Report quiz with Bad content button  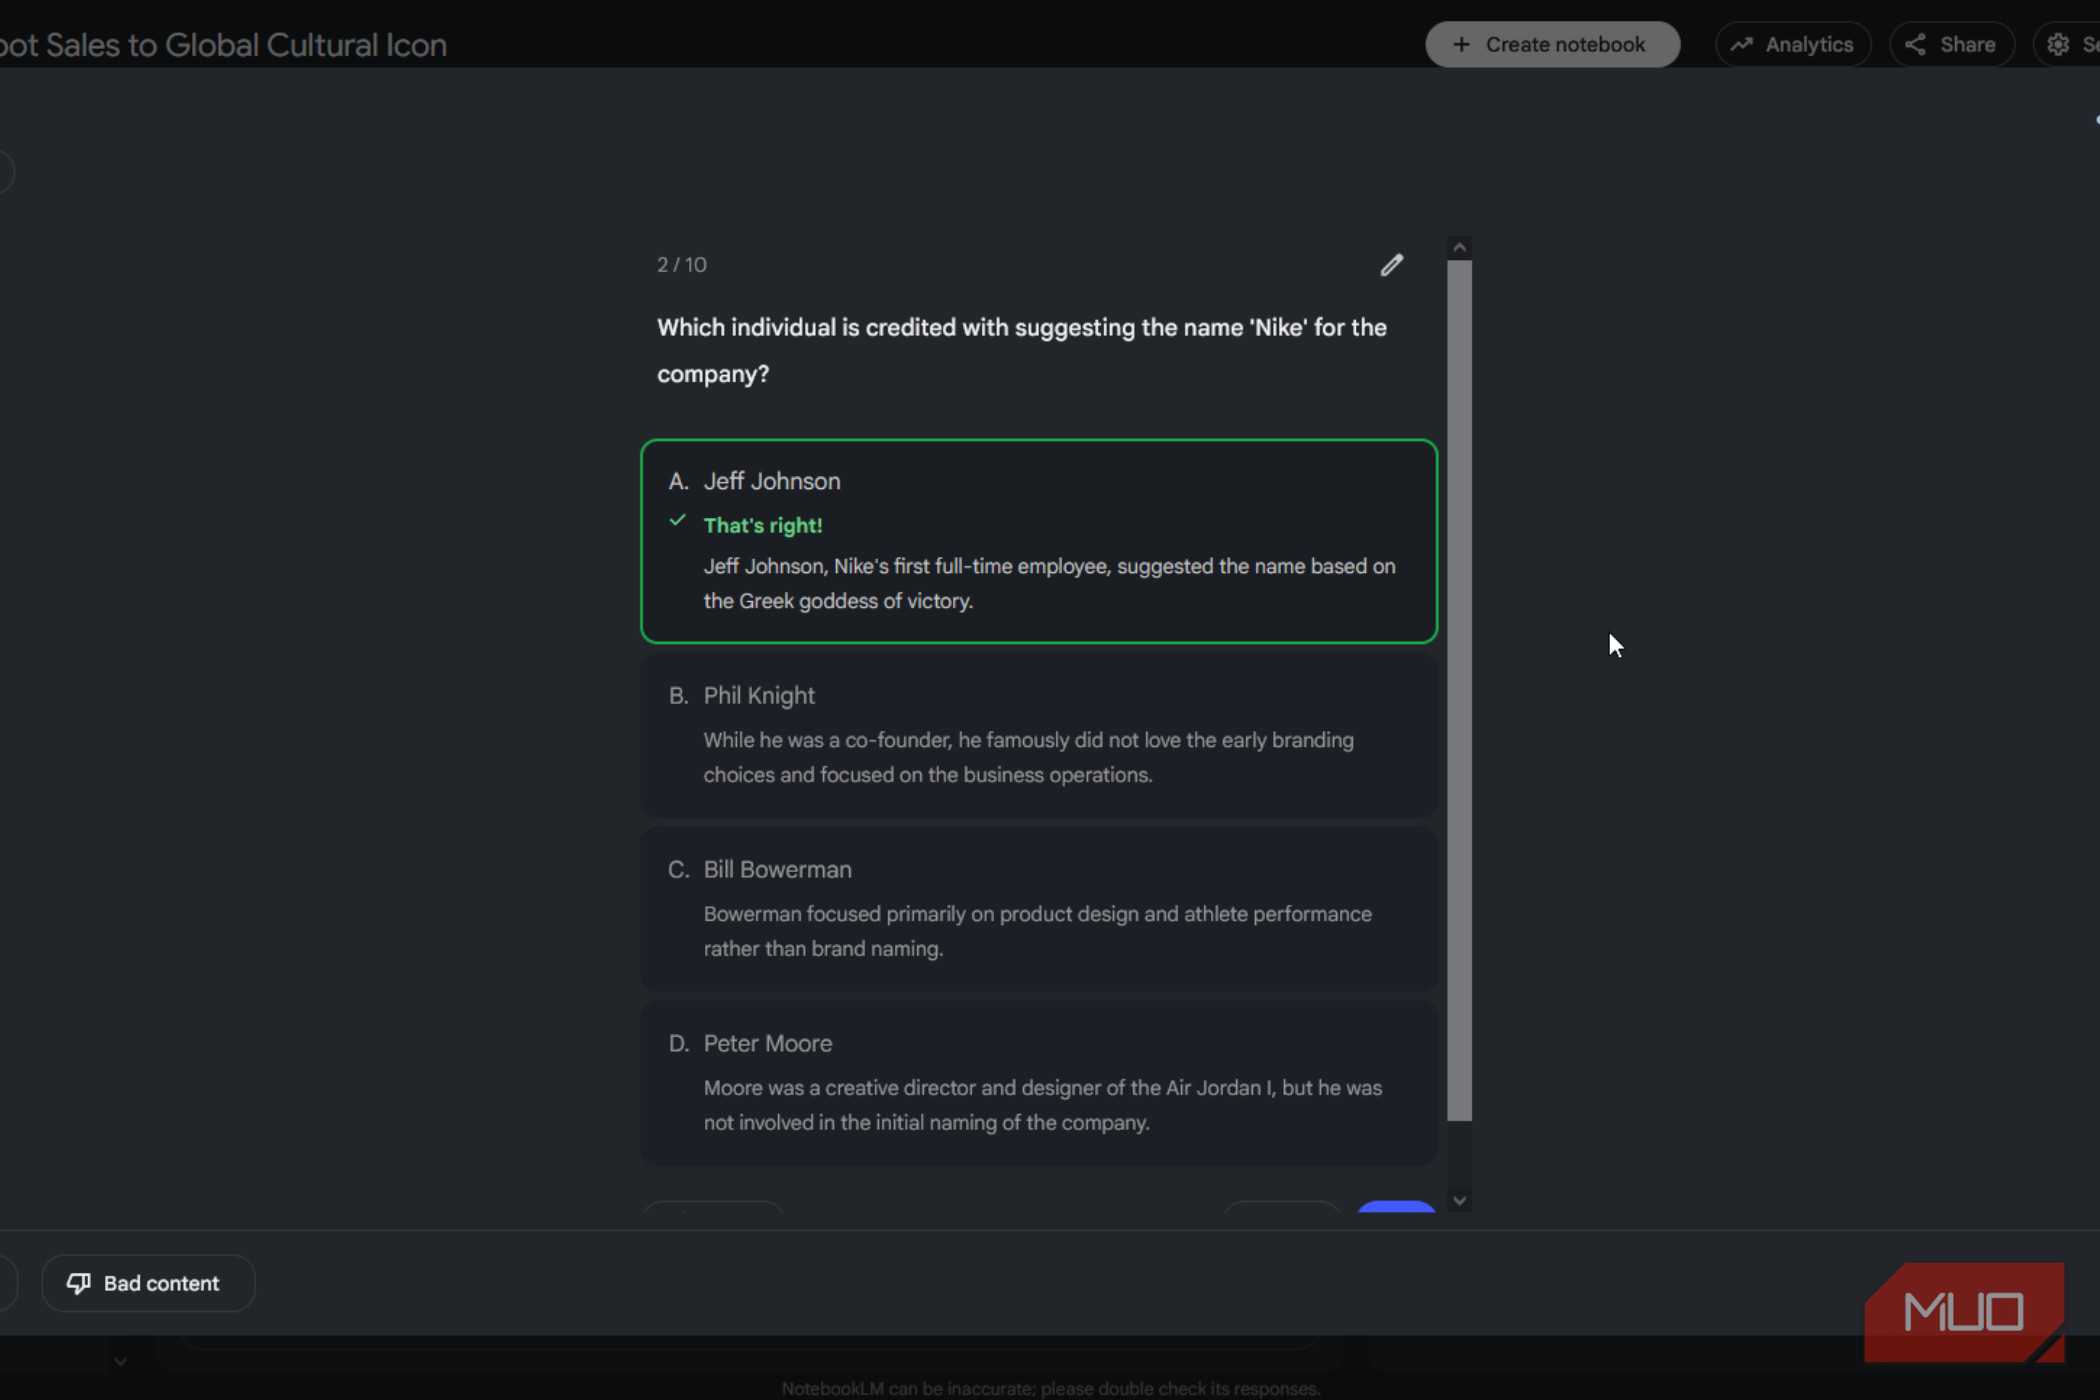[148, 1283]
